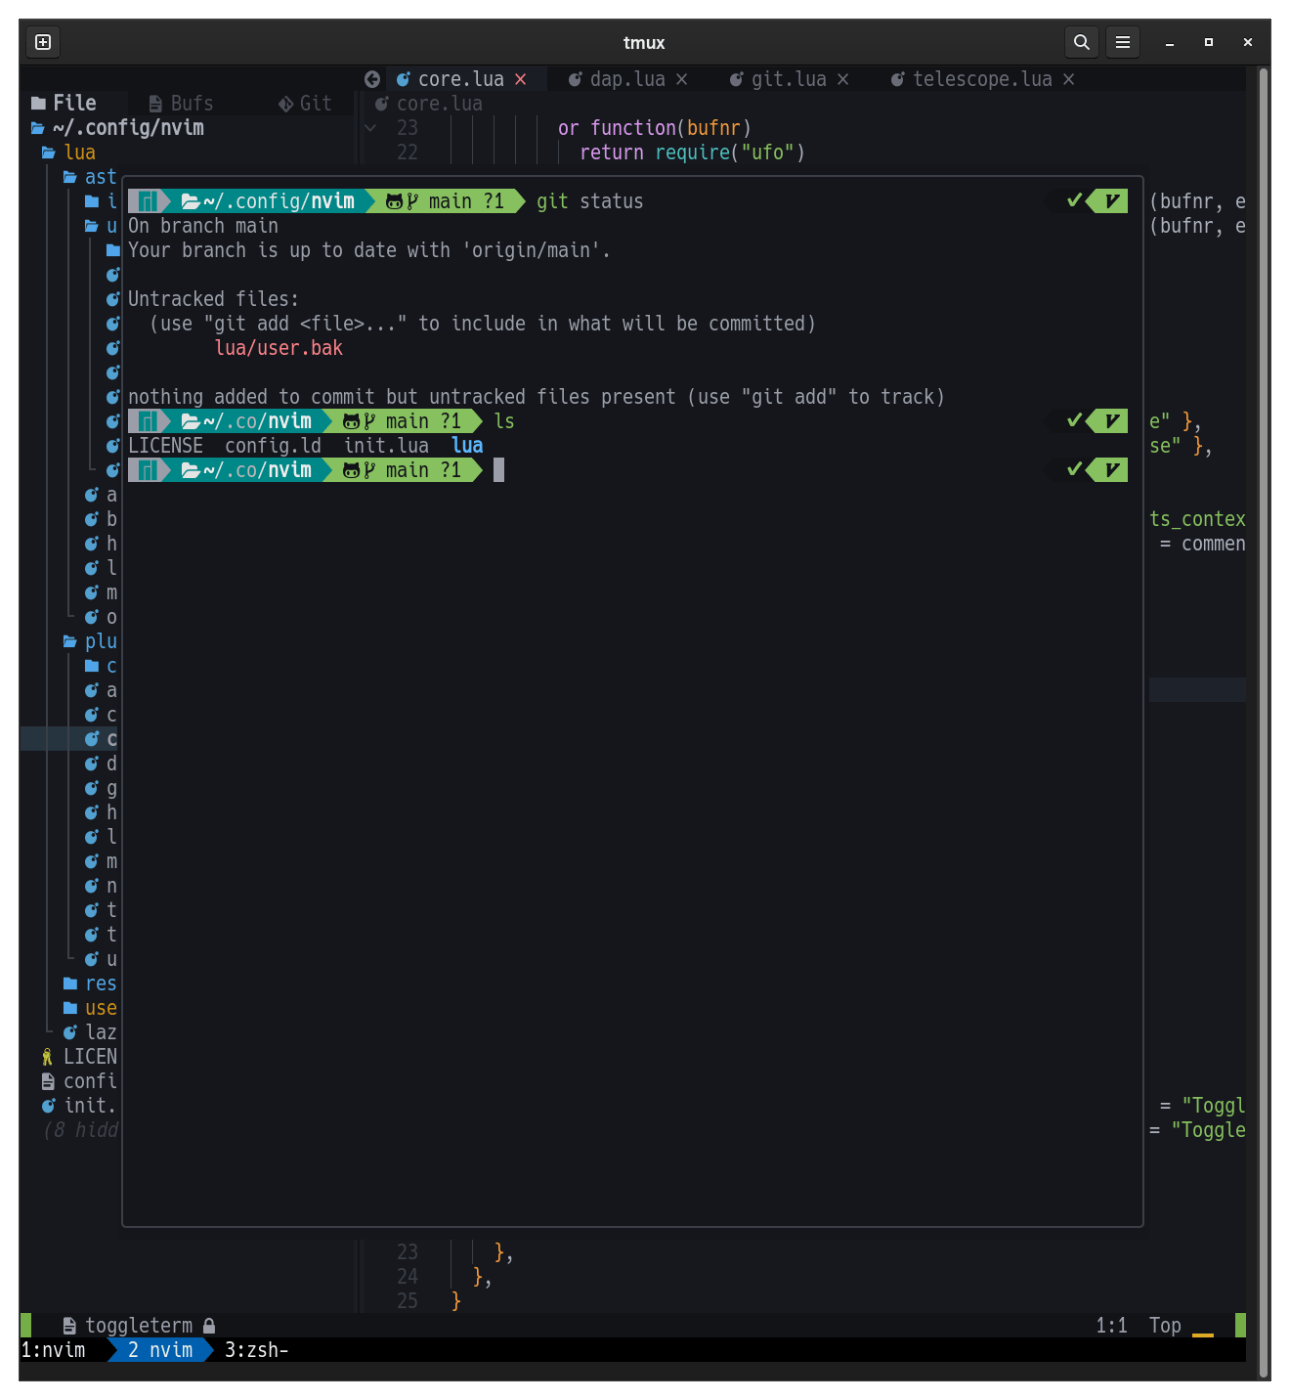The image size is (1290, 1400).
Task: Open the m lua file above o in lua folder
Action: (101, 592)
